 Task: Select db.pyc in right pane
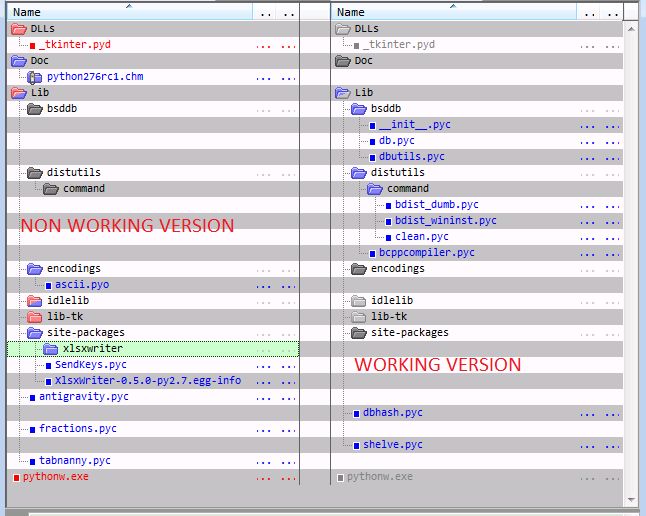pos(397,141)
